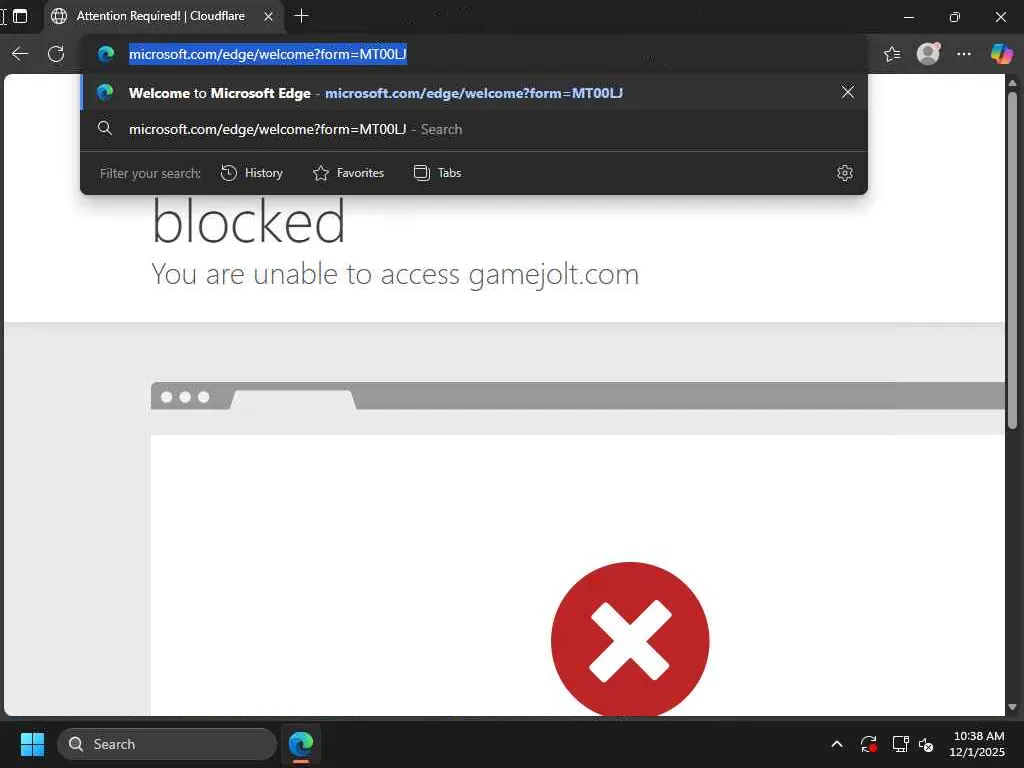Click the Edge logo in the address bar

[x=106, y=54]
